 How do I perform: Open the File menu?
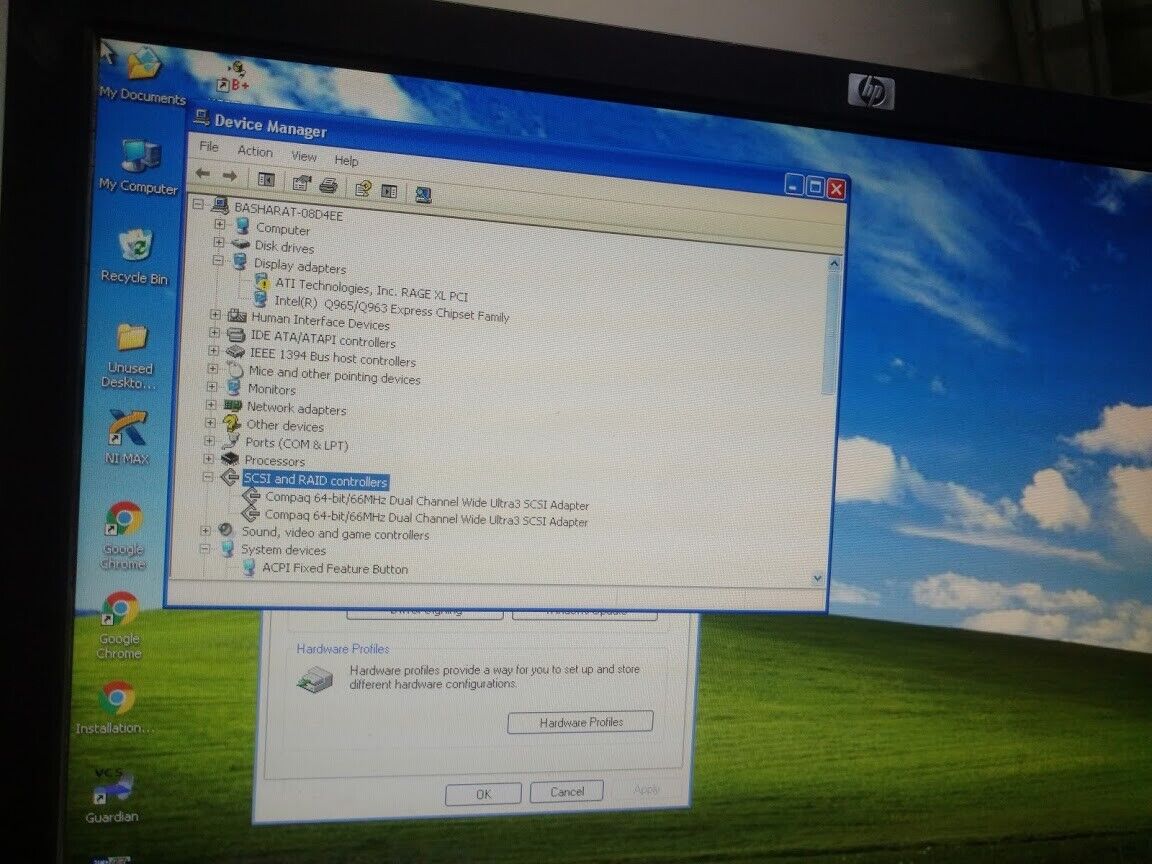(209, 146)
